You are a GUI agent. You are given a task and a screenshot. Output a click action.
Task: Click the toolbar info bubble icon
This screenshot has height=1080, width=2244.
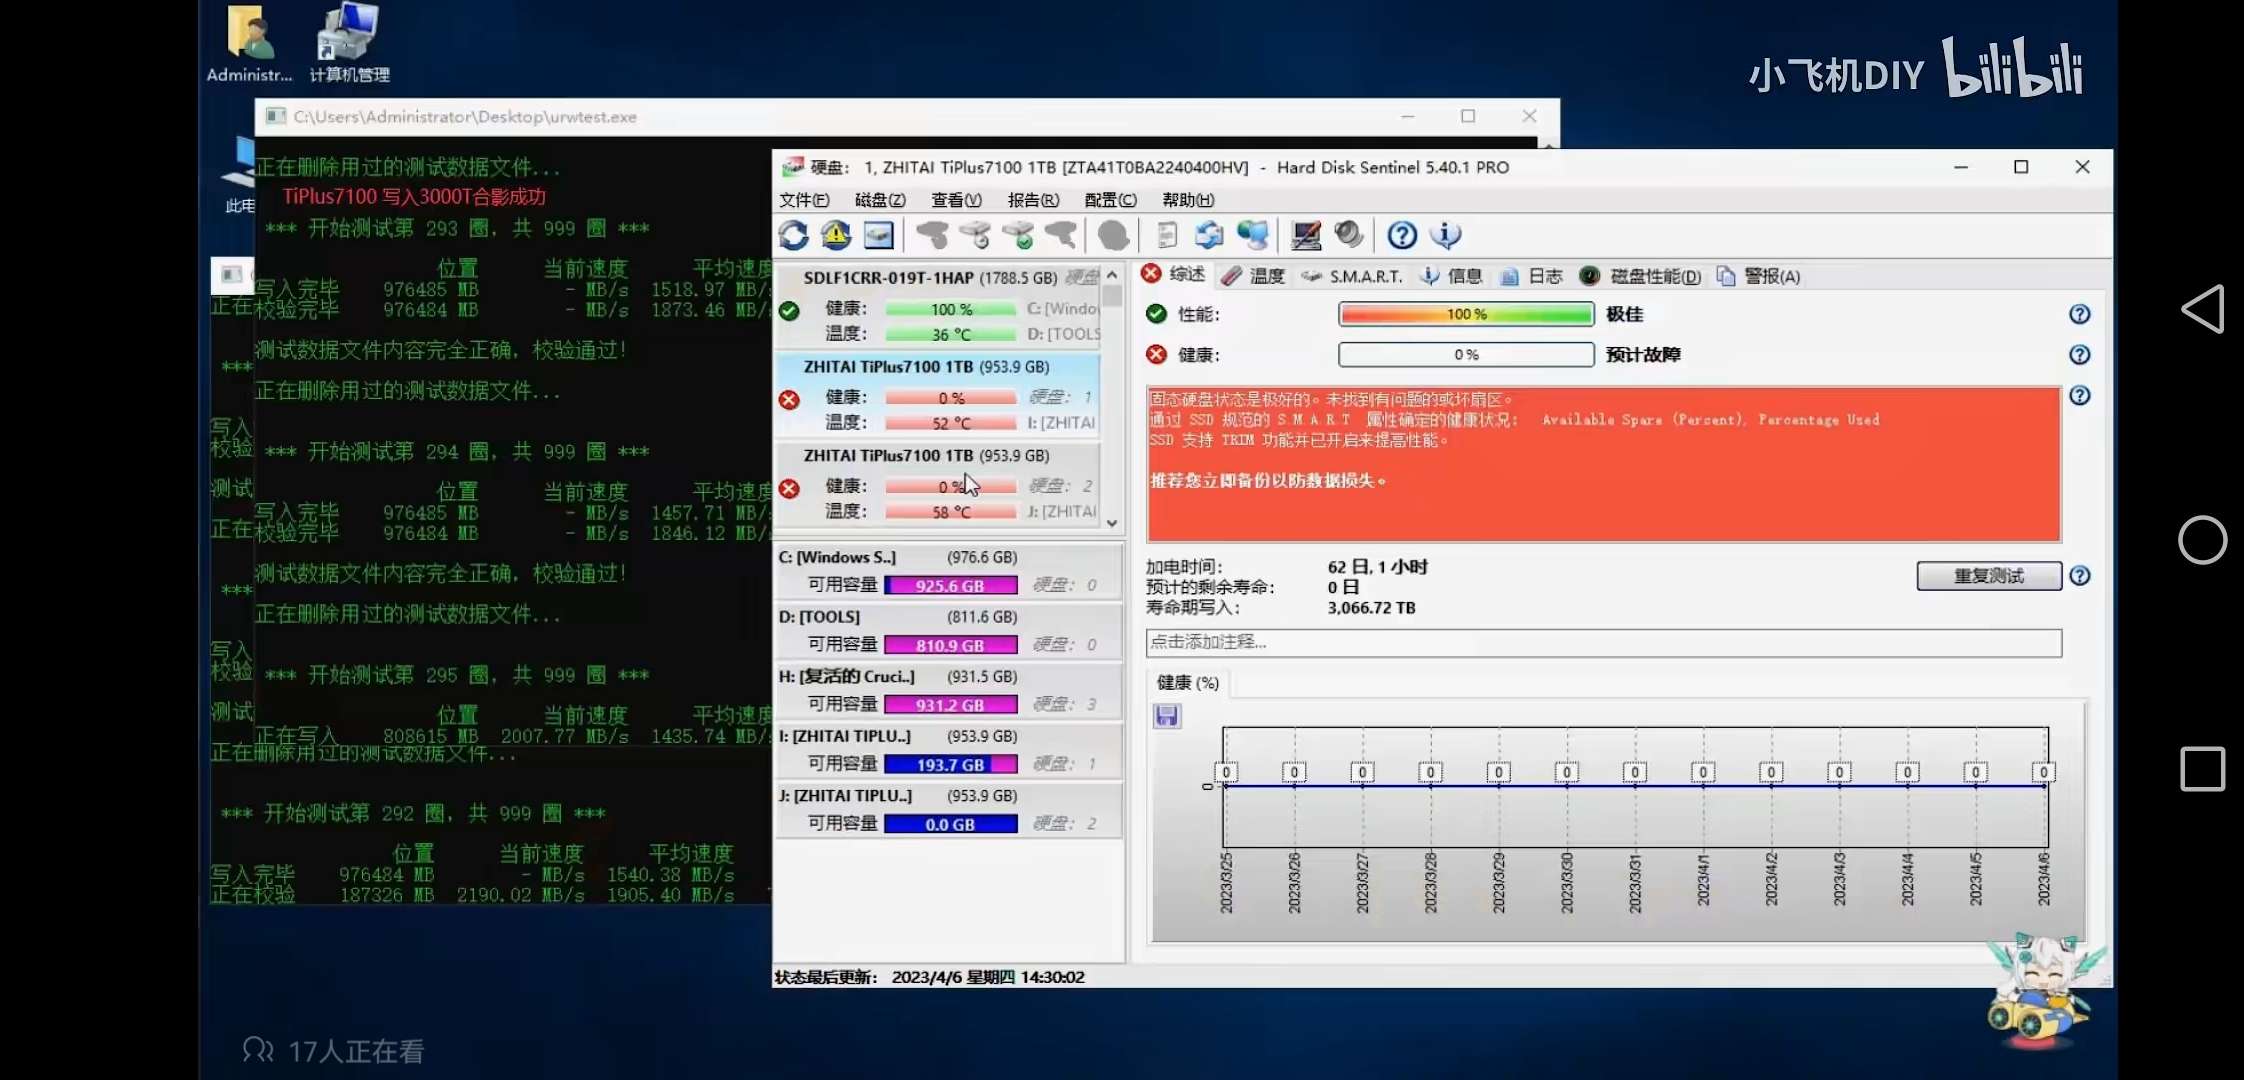click(1446, 236)
